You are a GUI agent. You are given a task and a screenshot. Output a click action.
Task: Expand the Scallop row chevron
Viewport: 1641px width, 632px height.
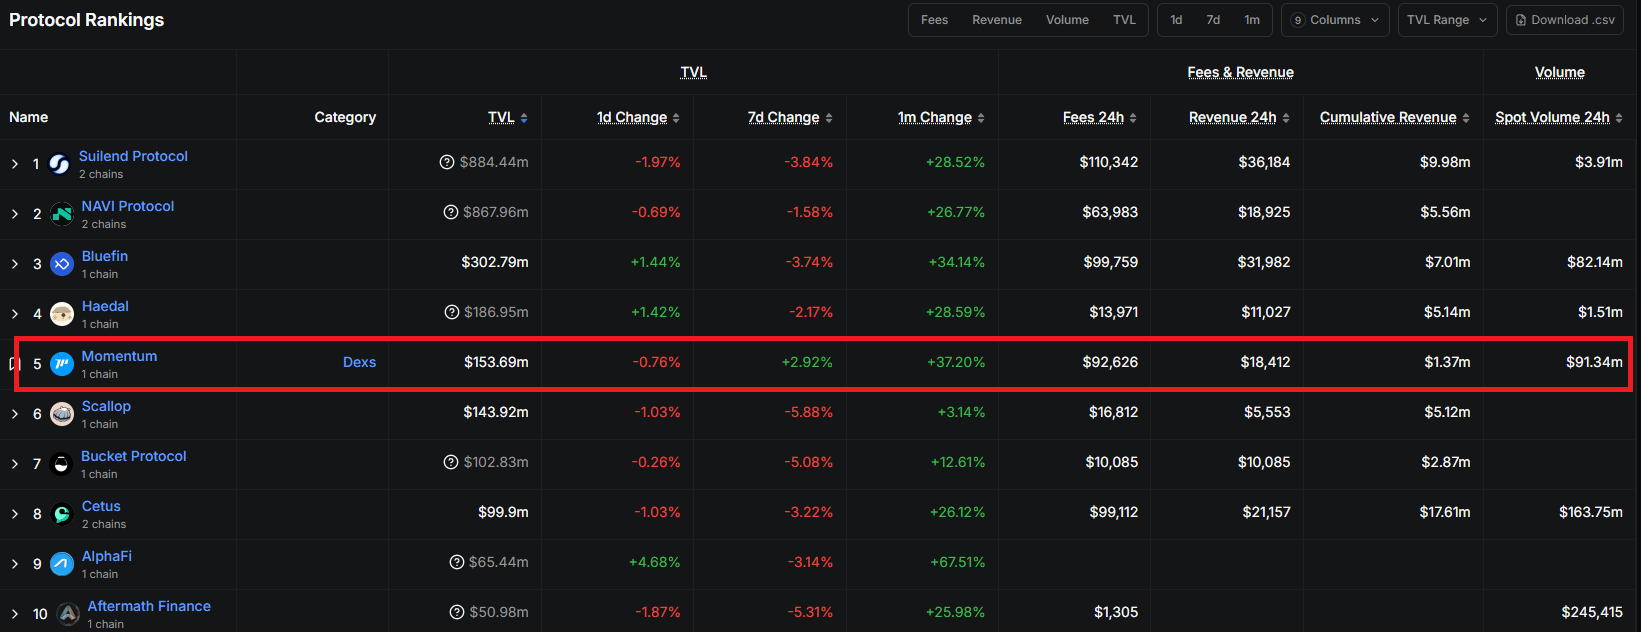click(x=15, y=414)
